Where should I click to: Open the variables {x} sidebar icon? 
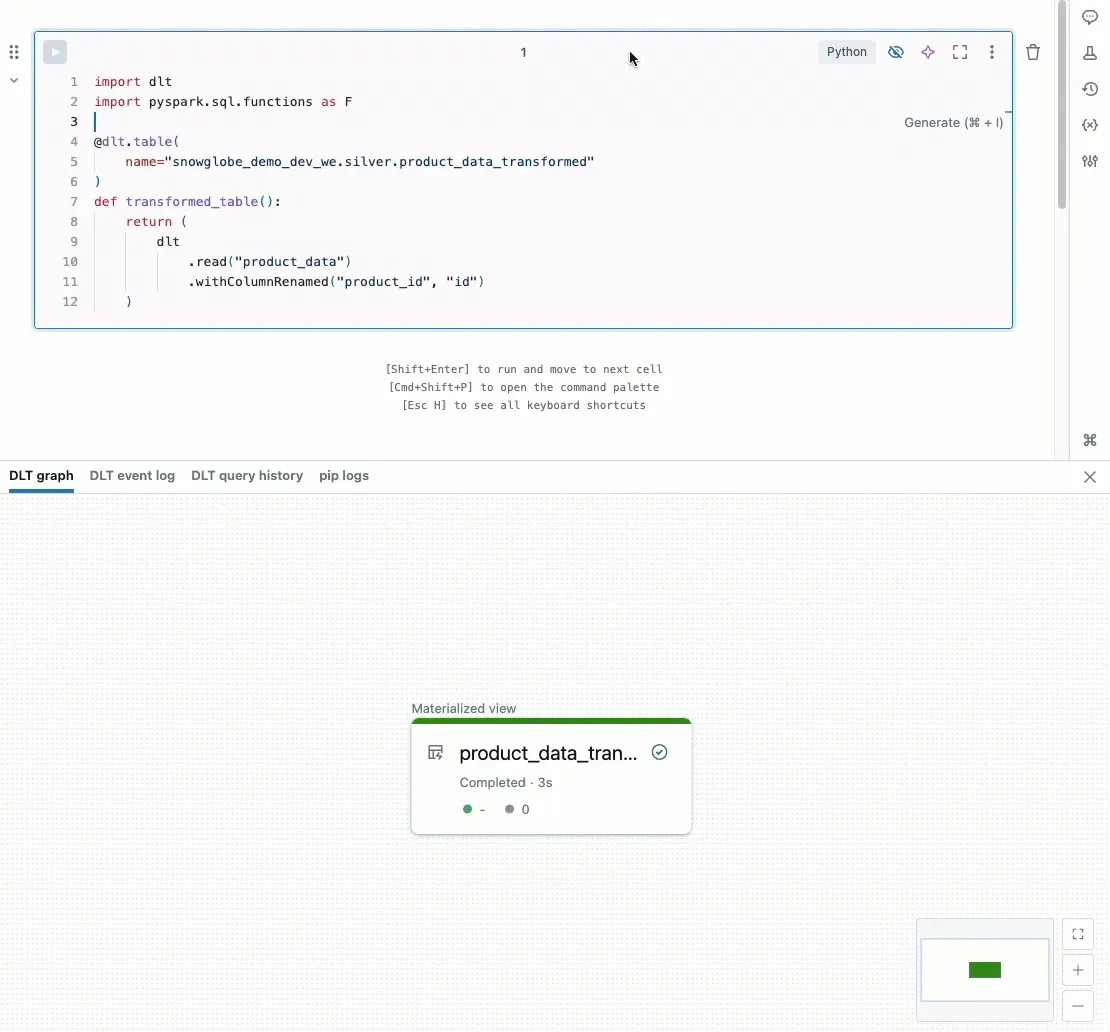(1089, 125)
